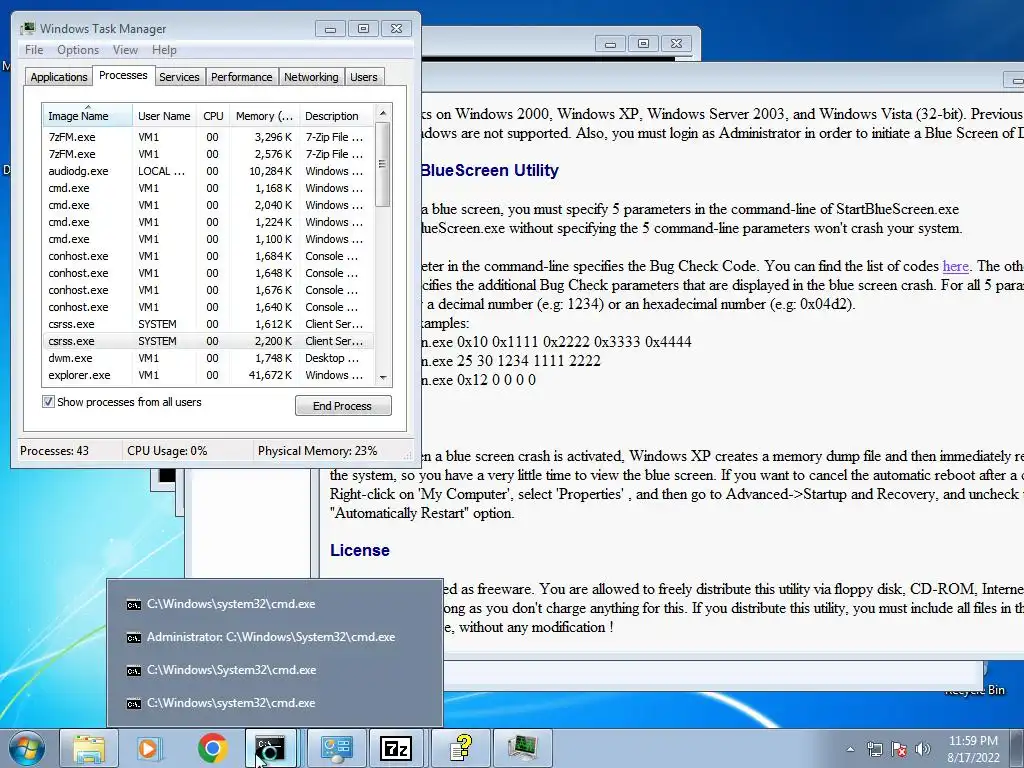Maximize the background window behind Task Manager
This screenshot has height=768, width=1024.
643,44
